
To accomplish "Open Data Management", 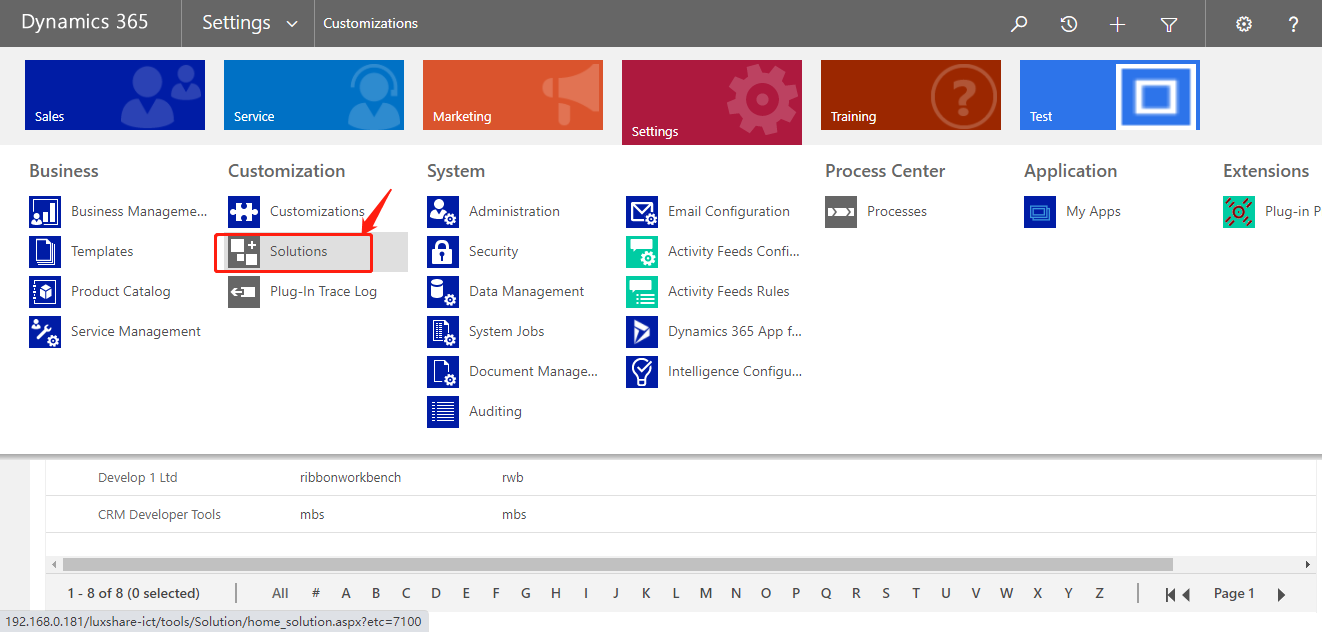I will point(525,291).
